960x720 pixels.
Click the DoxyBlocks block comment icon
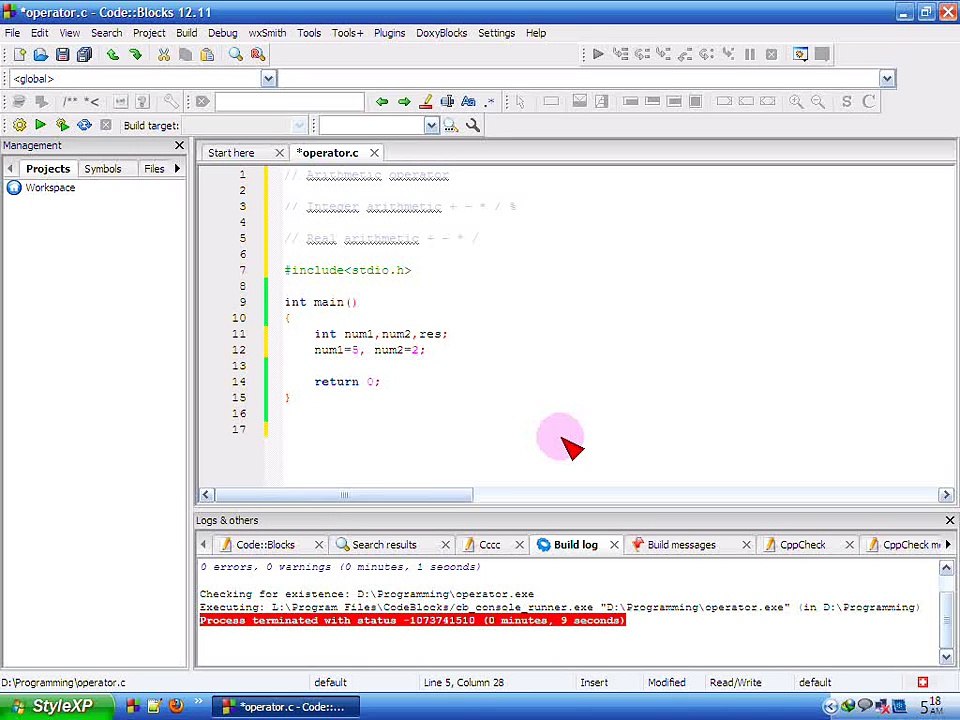tap(70, 102)
